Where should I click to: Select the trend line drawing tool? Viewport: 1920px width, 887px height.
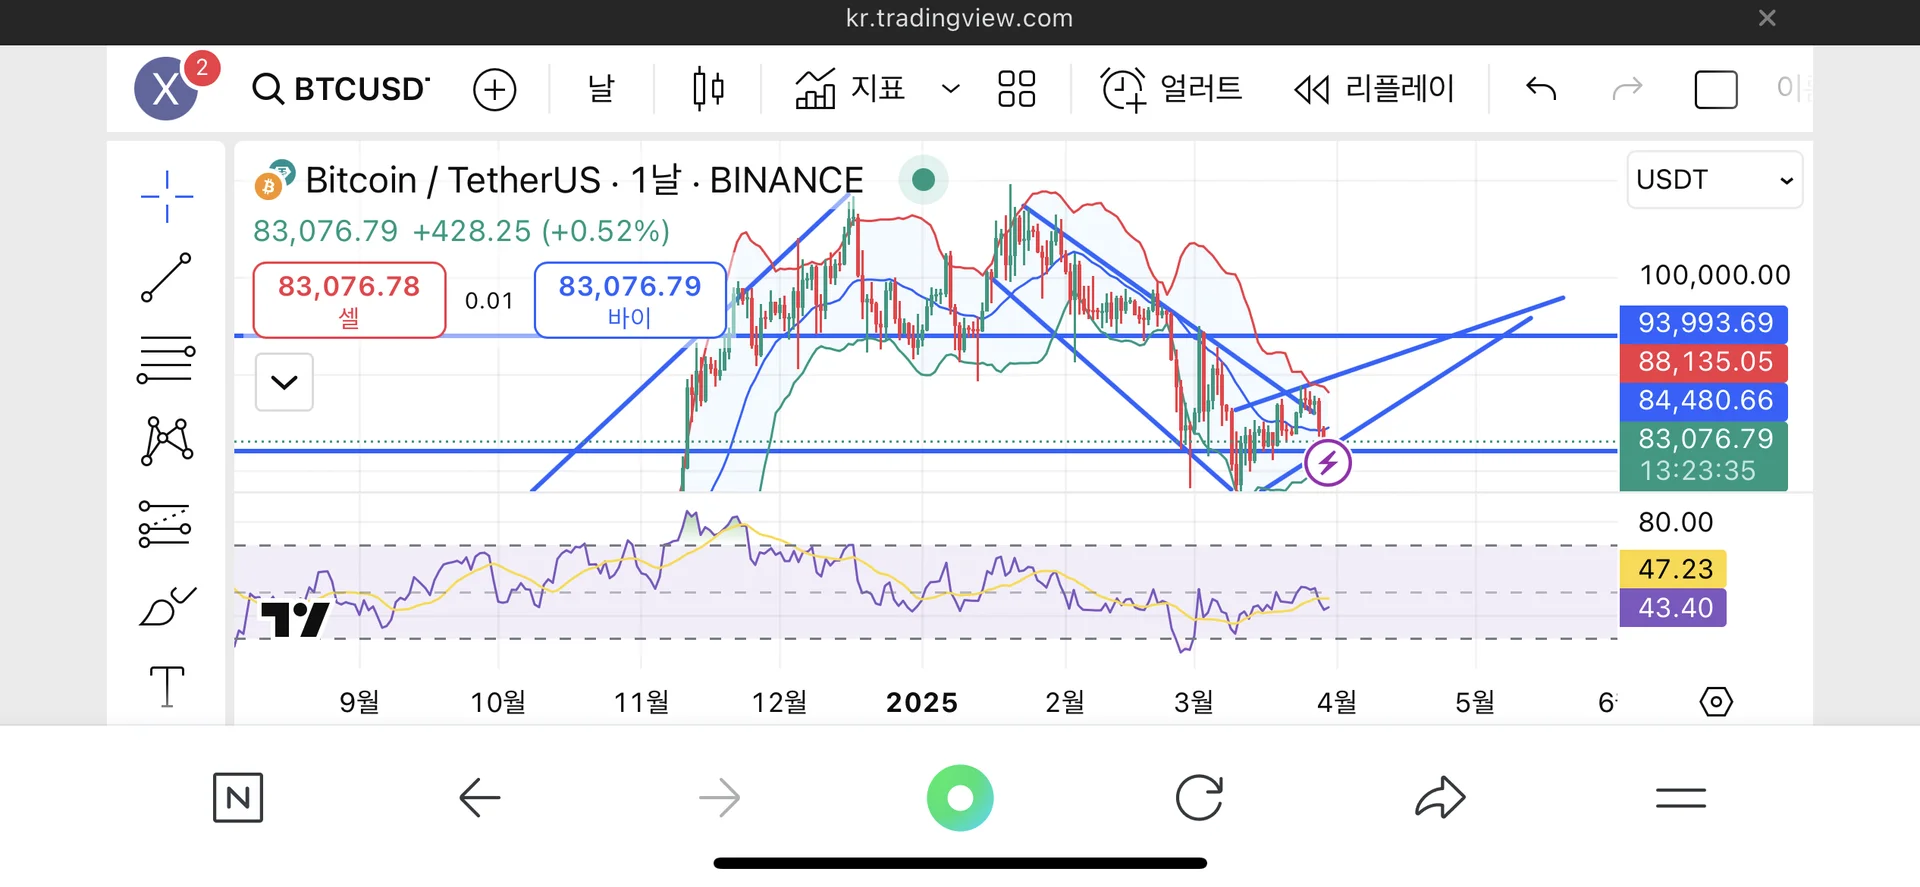166,277
